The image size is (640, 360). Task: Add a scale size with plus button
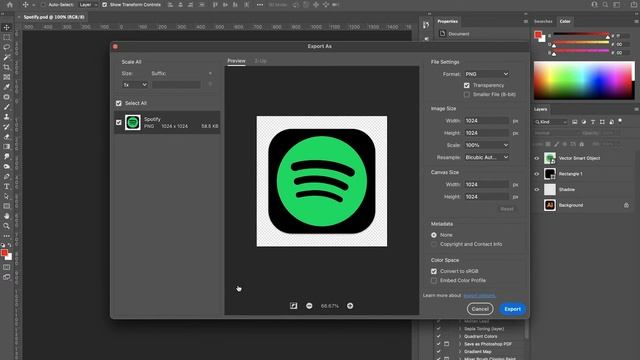tap(210, 73)
